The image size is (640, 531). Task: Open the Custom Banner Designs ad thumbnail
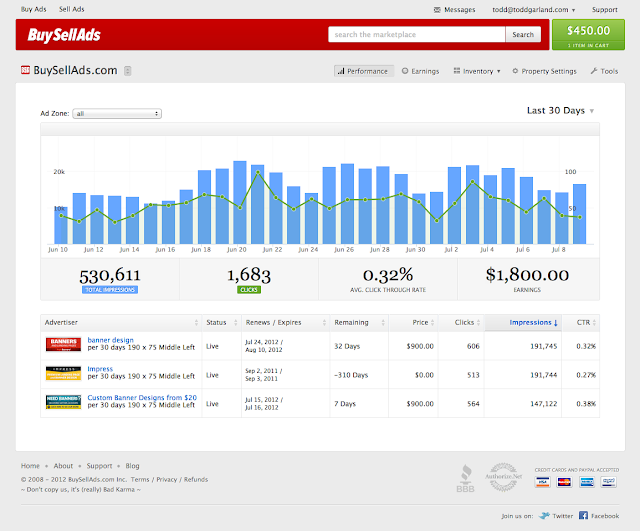(x=63, y=402)
